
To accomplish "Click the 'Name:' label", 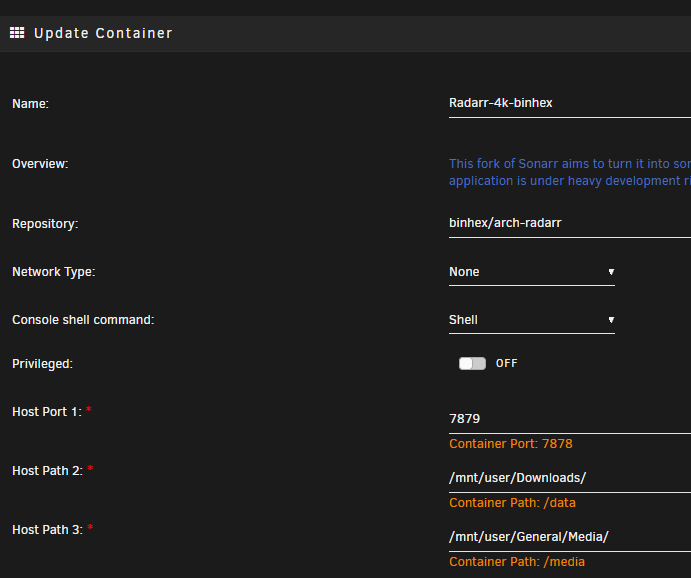I will point(30,104).
